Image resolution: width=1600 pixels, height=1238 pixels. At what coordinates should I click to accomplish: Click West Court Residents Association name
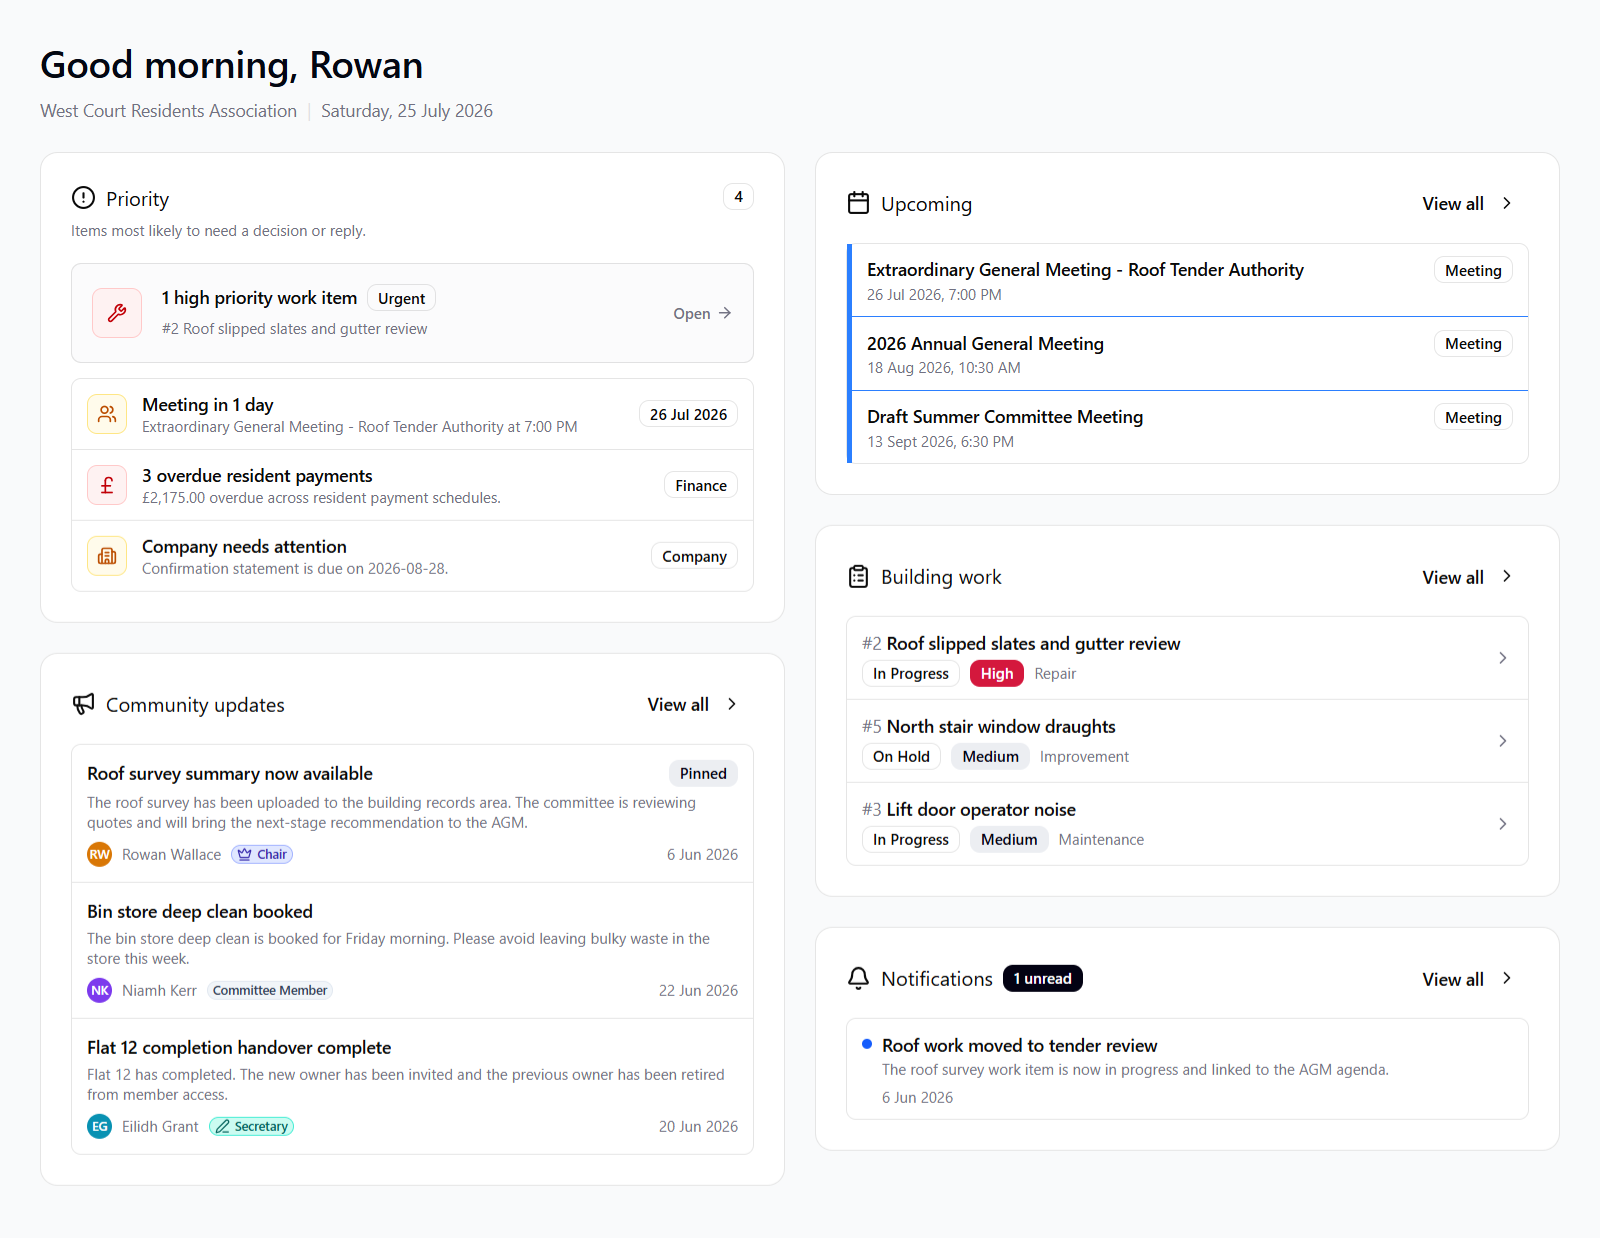click(168, 111)
